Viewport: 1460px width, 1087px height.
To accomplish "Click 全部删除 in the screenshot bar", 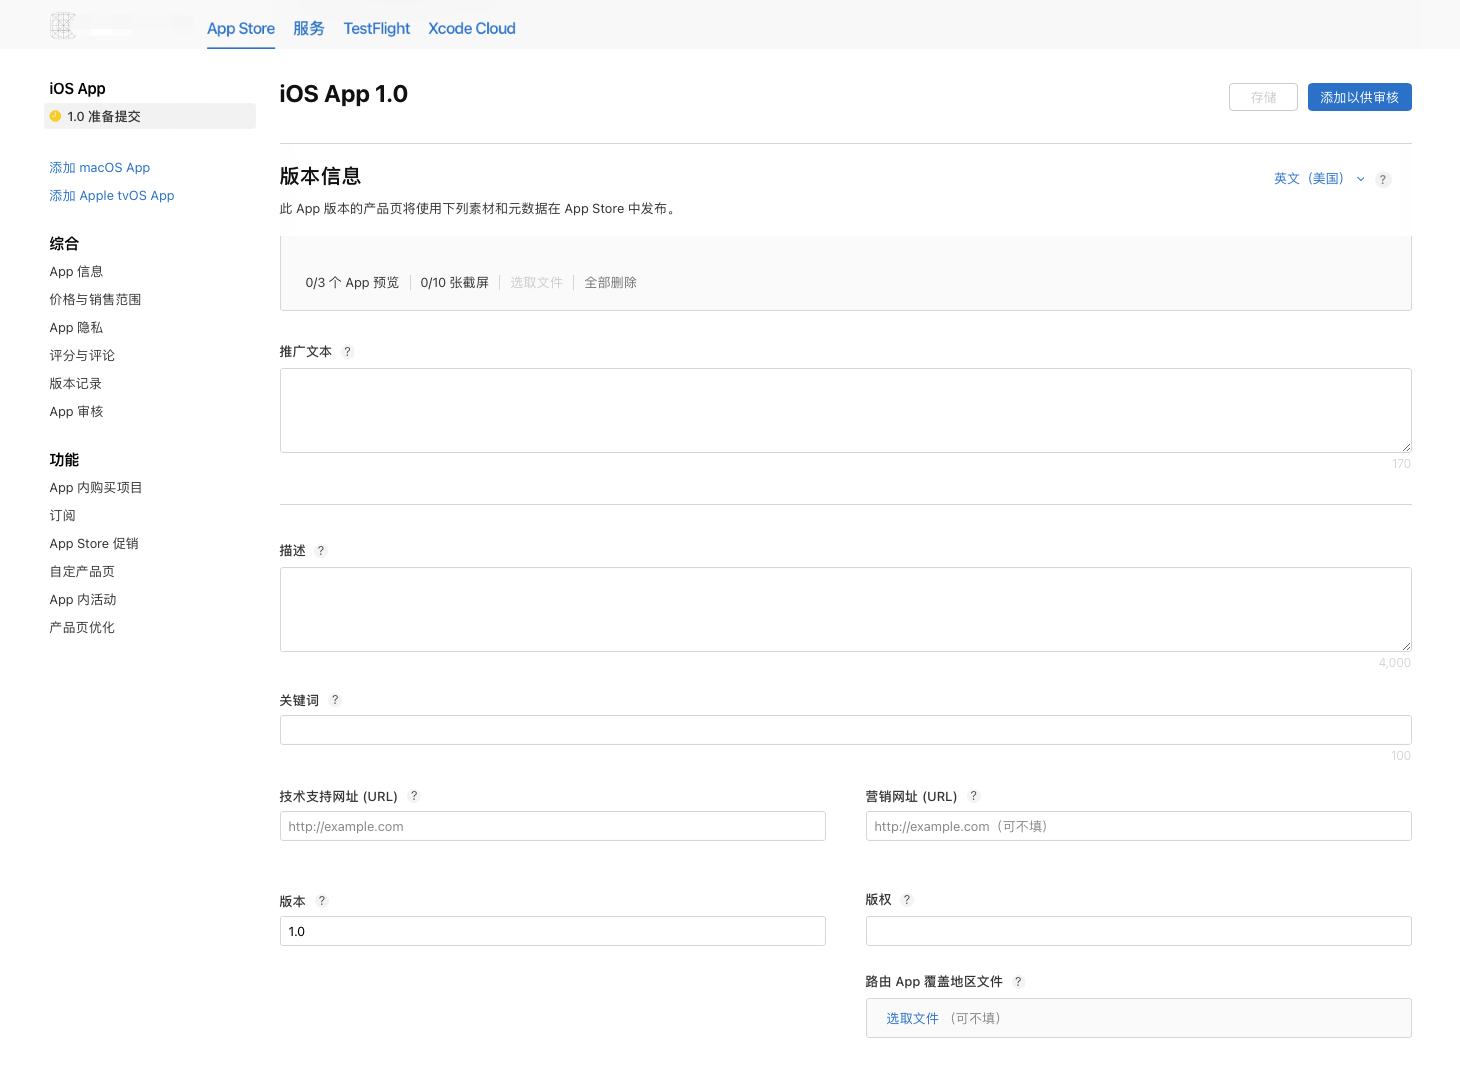I will coord(611,283).
